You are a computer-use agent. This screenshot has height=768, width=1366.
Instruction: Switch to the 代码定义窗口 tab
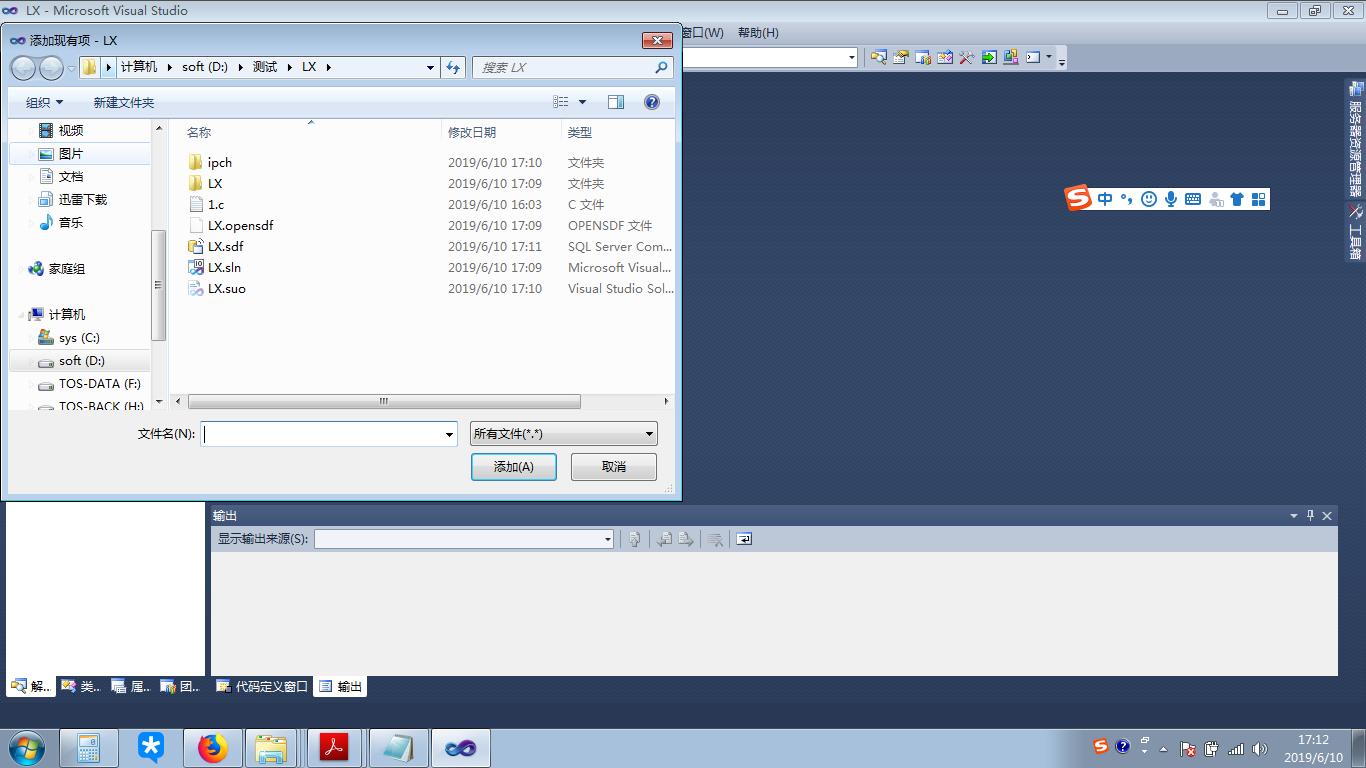tap(263, 687)
